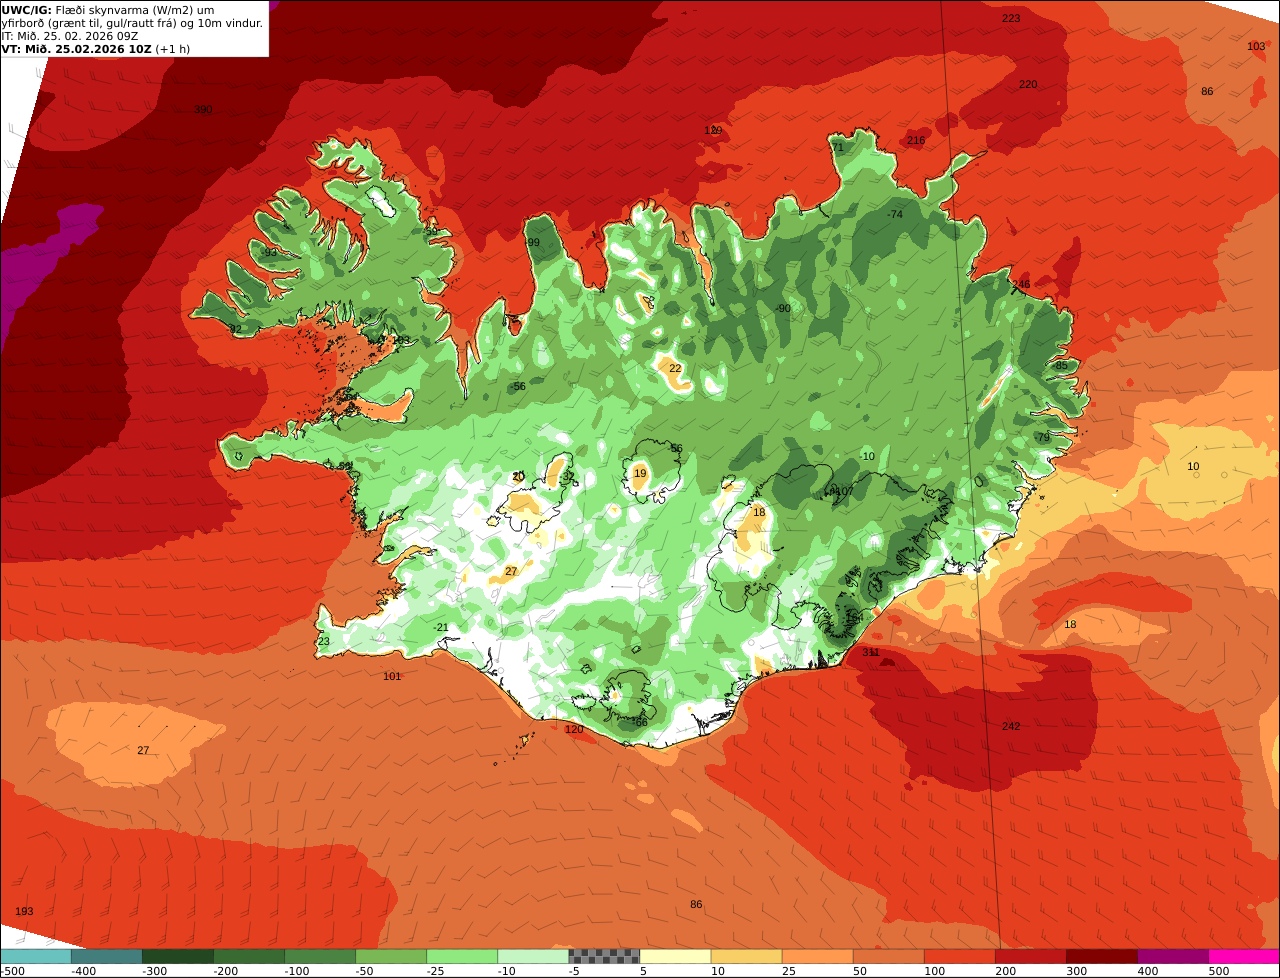This screenshot has width=1280, height=978.
Task: Click the purple swatch between 400 and 500
Action: 1172,956
